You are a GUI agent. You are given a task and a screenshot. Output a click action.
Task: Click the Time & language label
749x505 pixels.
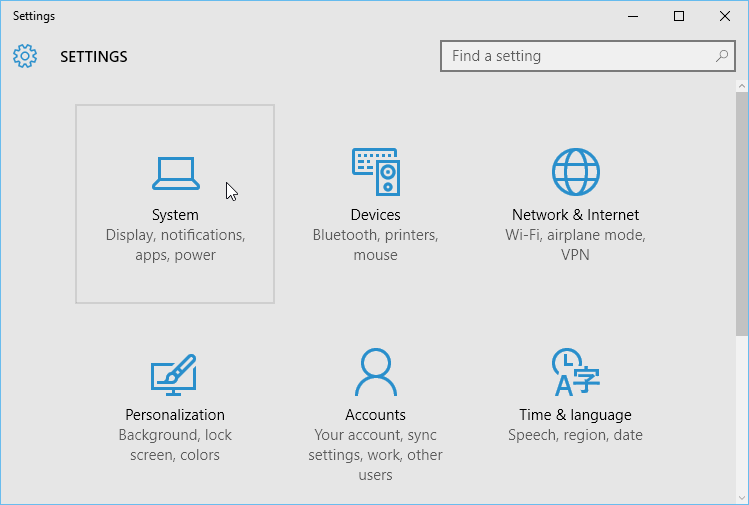tap(575, 415)
